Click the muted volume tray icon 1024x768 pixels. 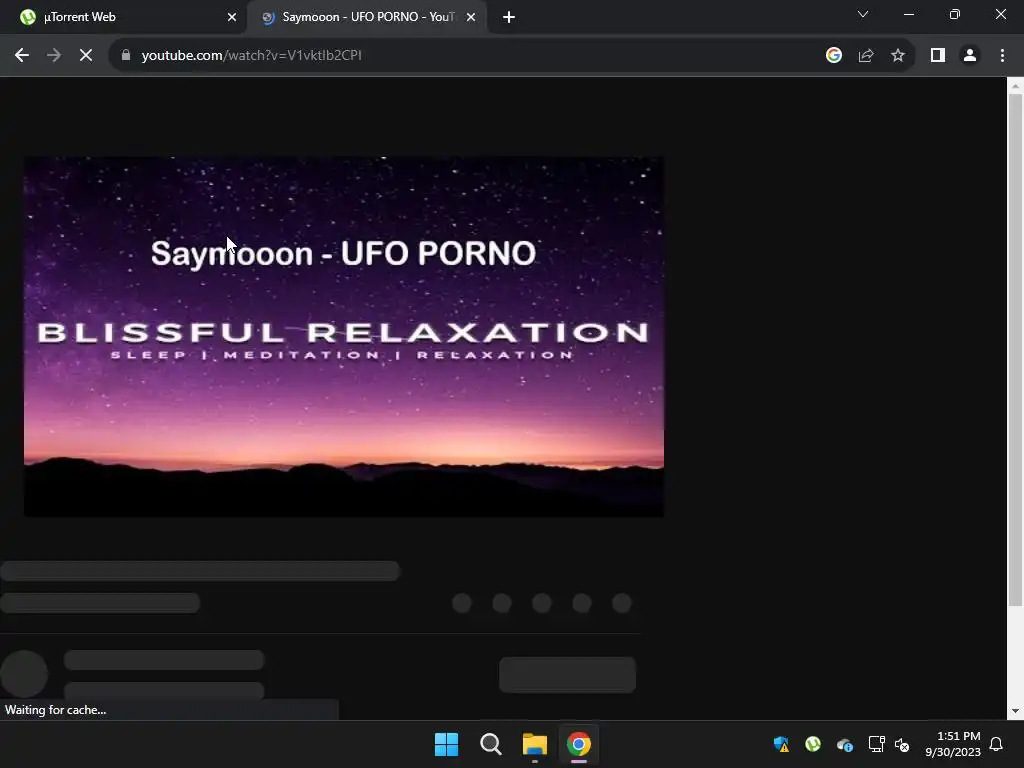(x=902, y=744)
